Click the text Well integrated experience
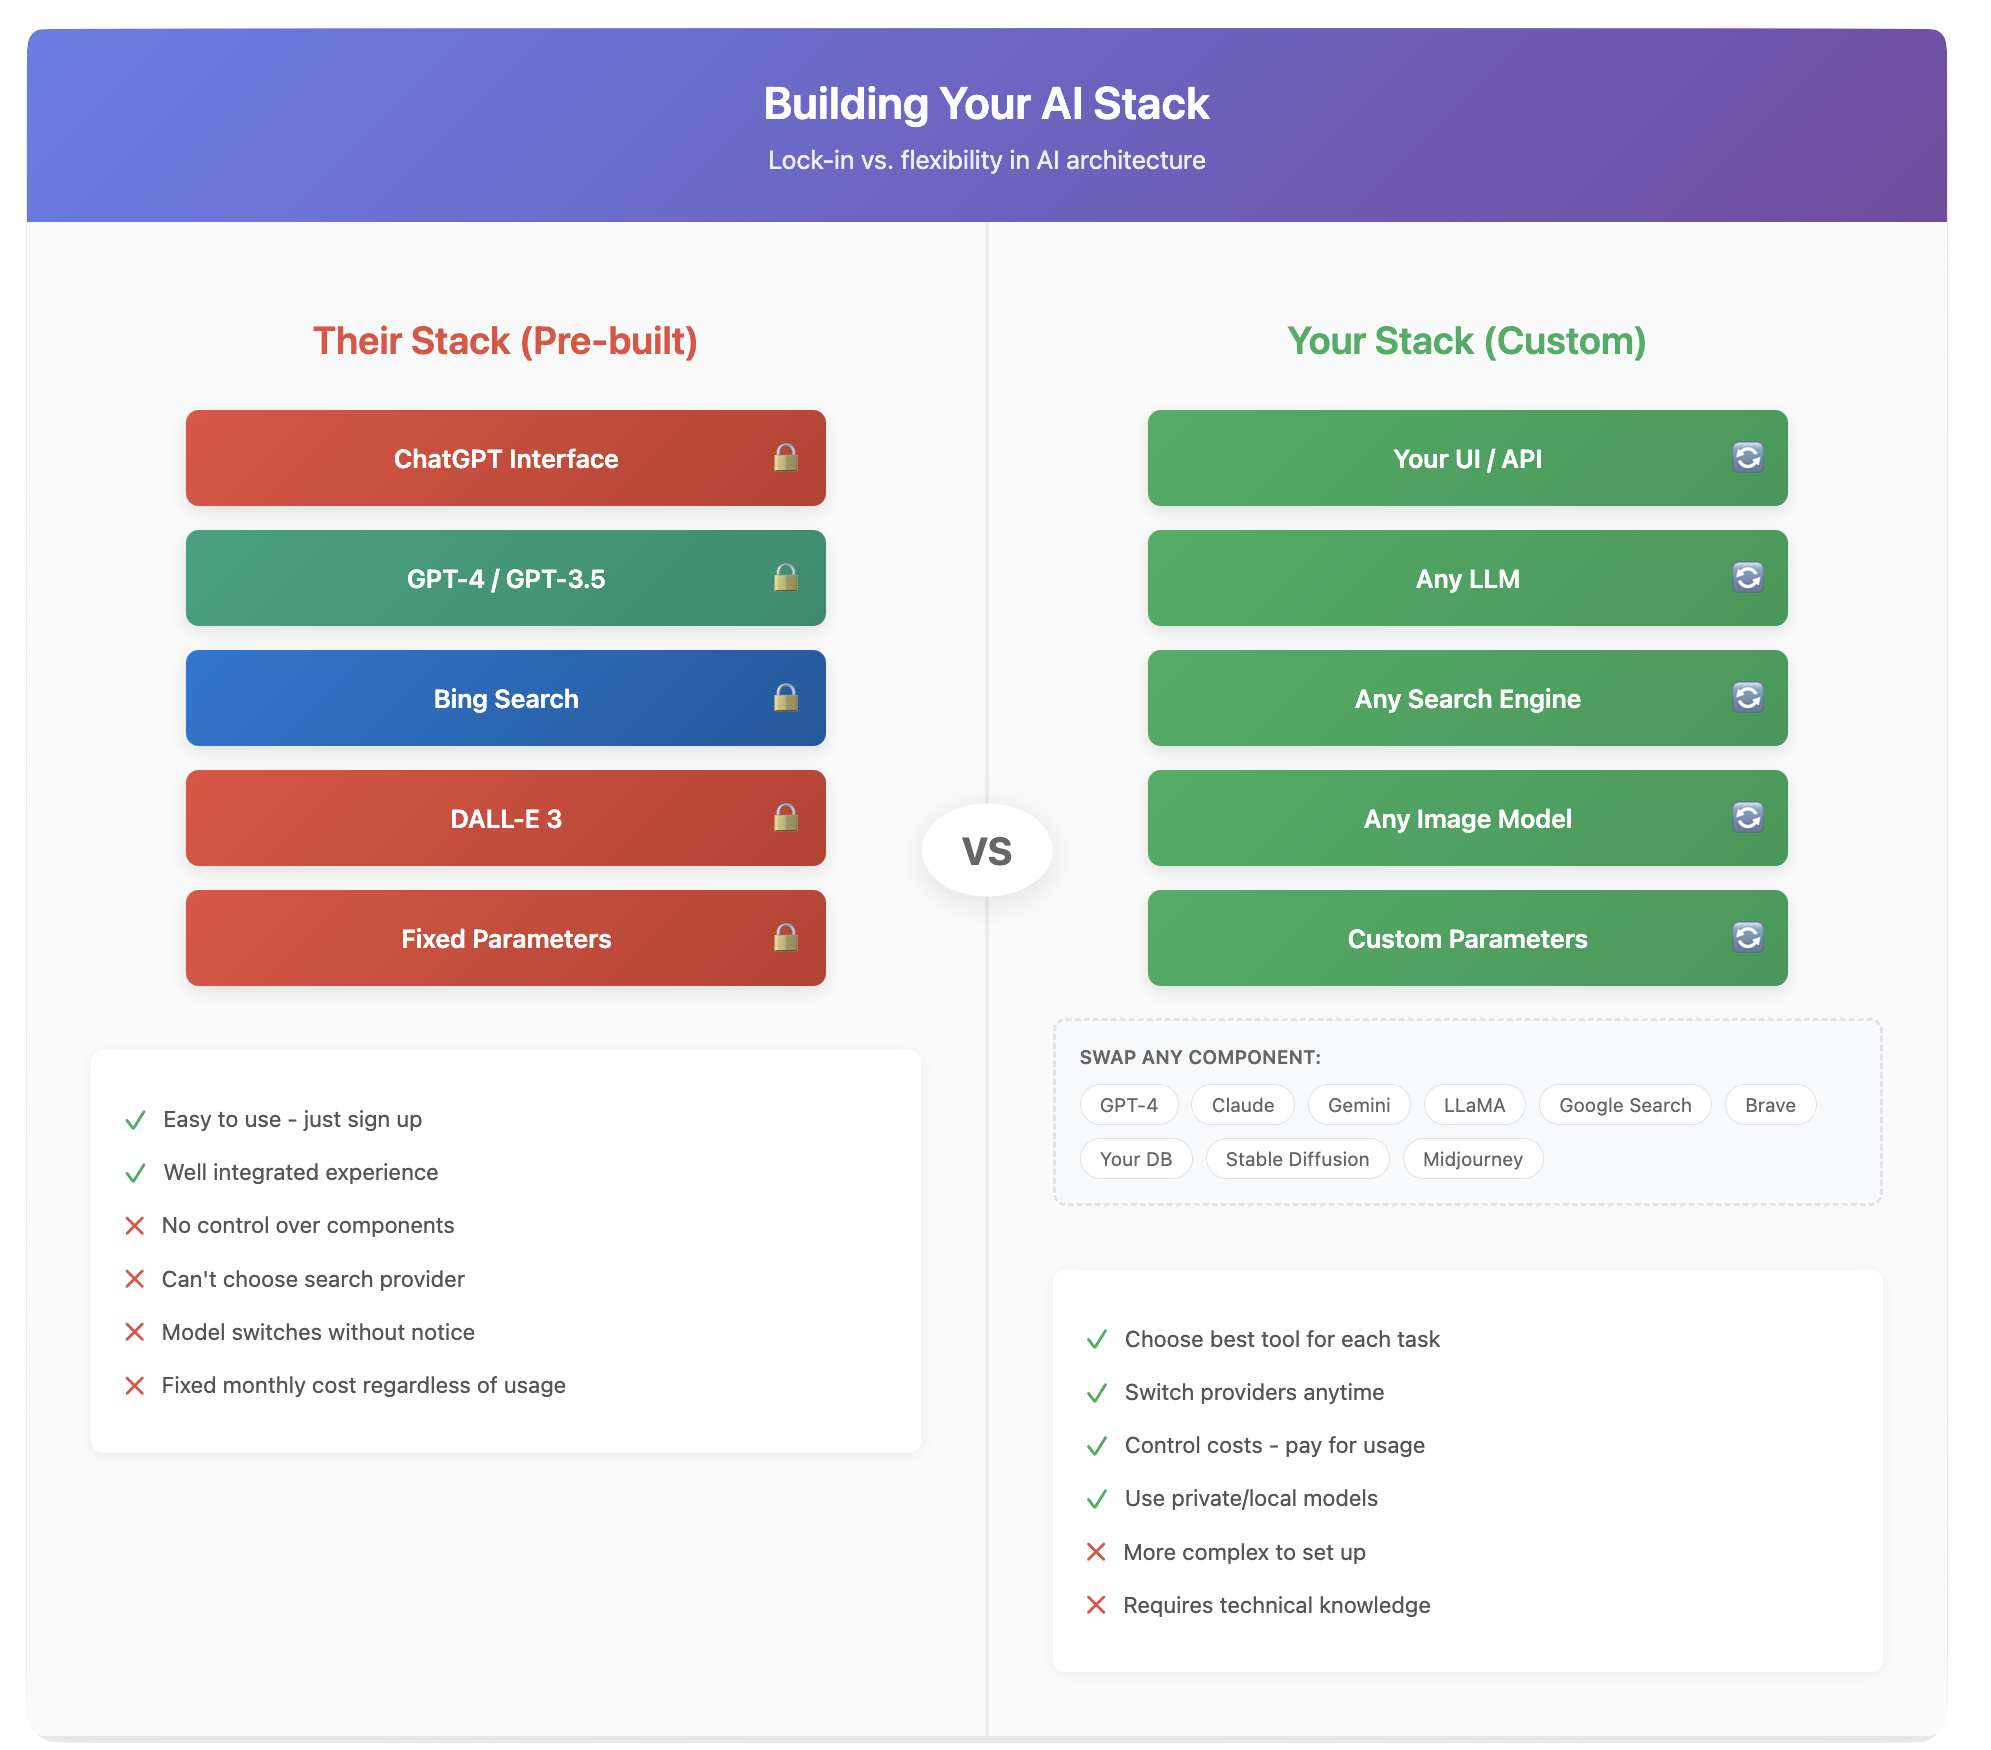This screenshot has height=1750, width=1991. tap(301, 1172)
